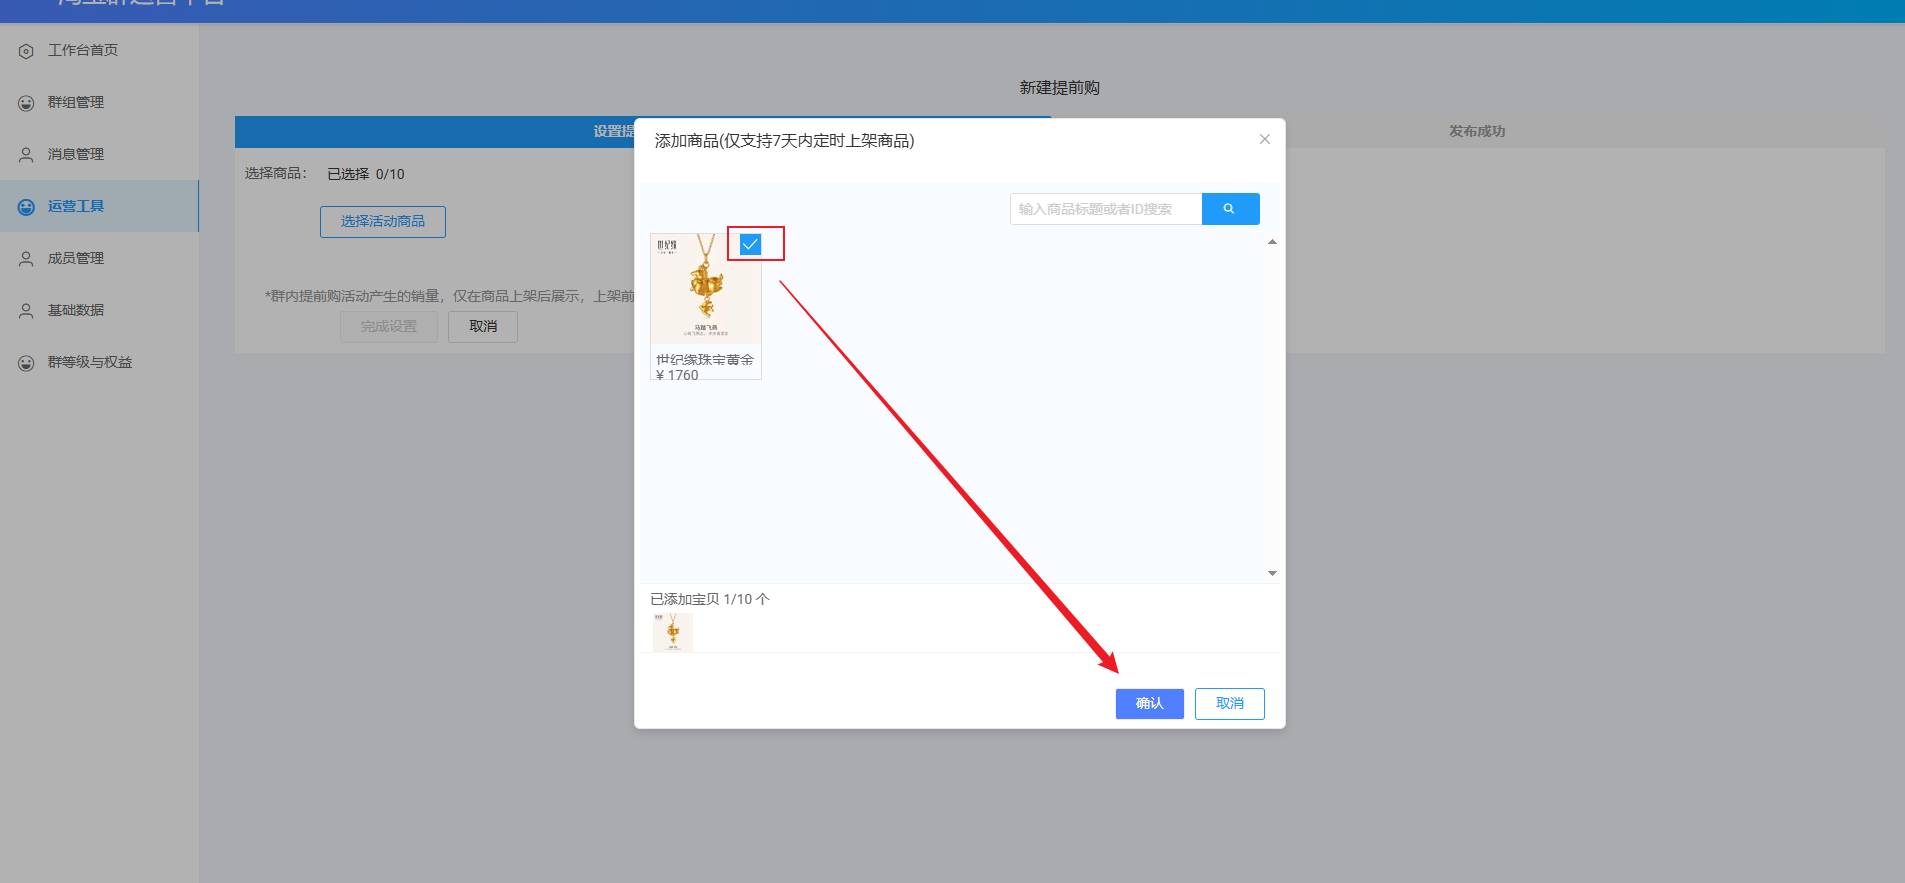
Task: Uncheck the selected gold pendant product checkbox
Action: [750, 244]
